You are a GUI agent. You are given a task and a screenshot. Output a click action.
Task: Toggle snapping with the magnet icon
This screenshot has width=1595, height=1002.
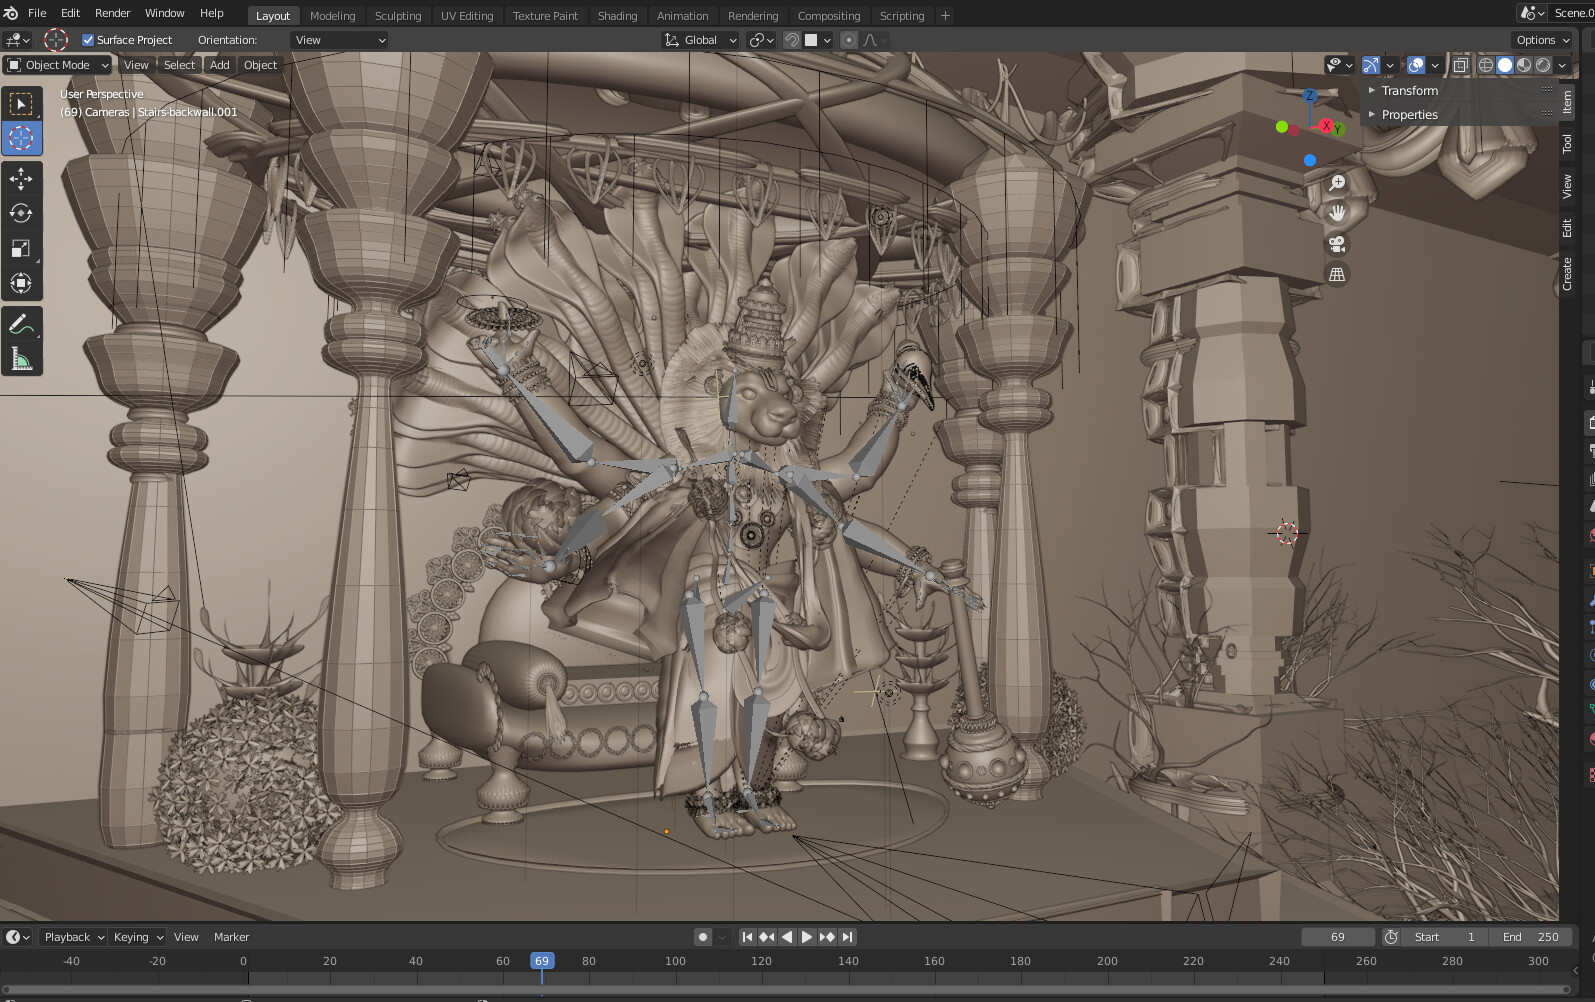point(791,40)
